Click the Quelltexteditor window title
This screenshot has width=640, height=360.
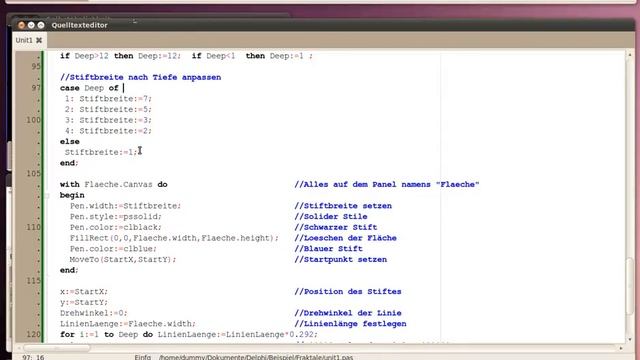point(80,25)
